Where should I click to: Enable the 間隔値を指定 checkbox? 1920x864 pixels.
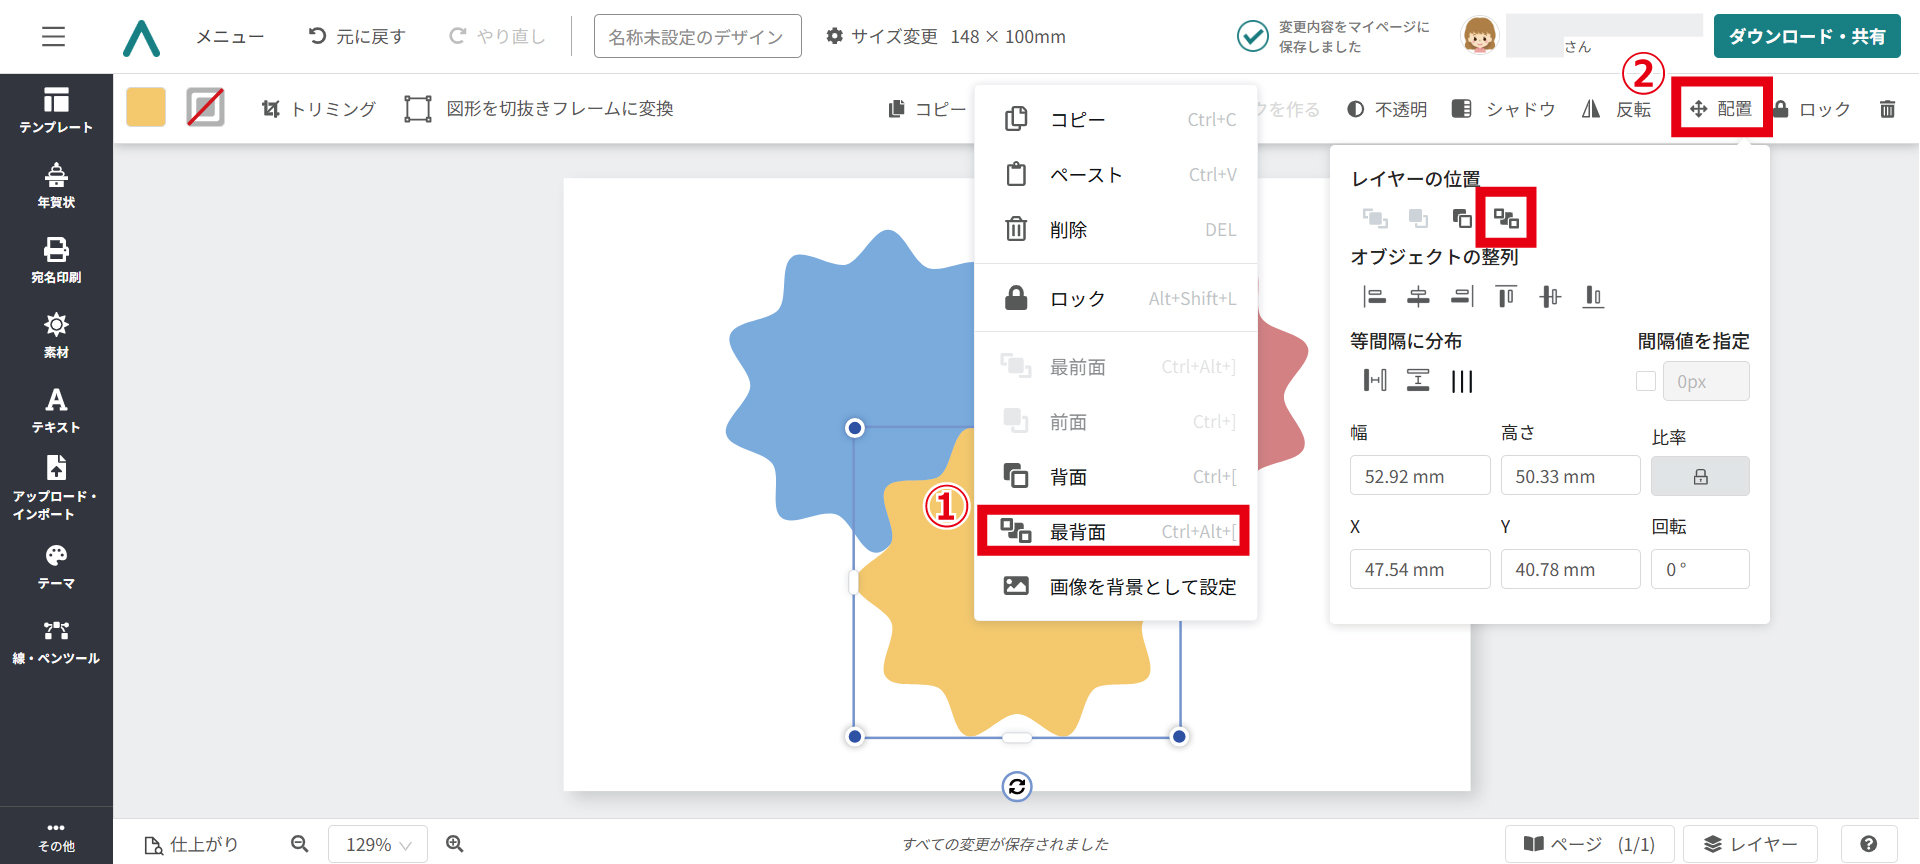click(1645, 381)
